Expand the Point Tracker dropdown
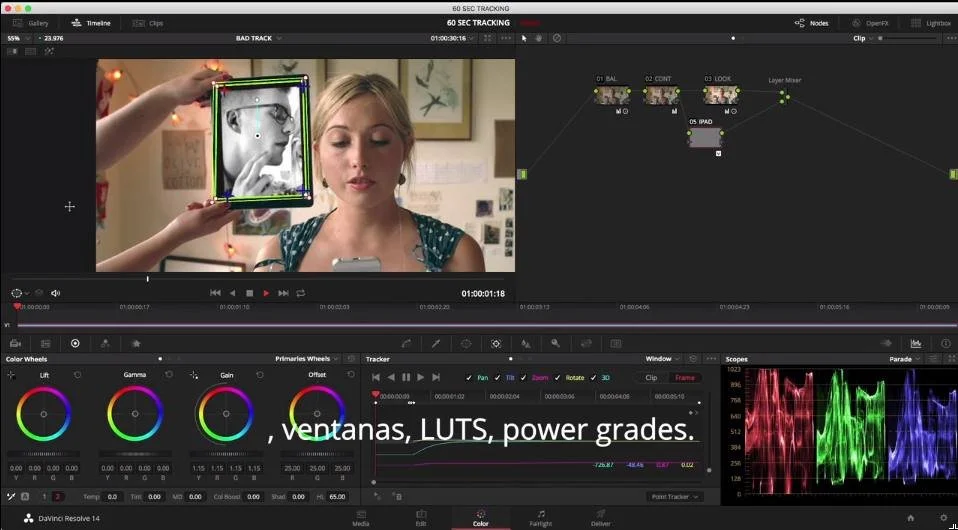958x530 pixels. tap(674, 497)
